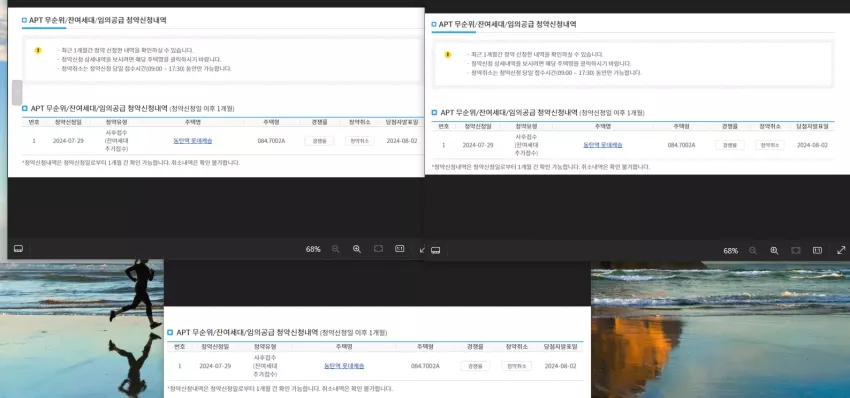
Task: Click the gray scroll handle in left window
Action: (x=17, y=92)
